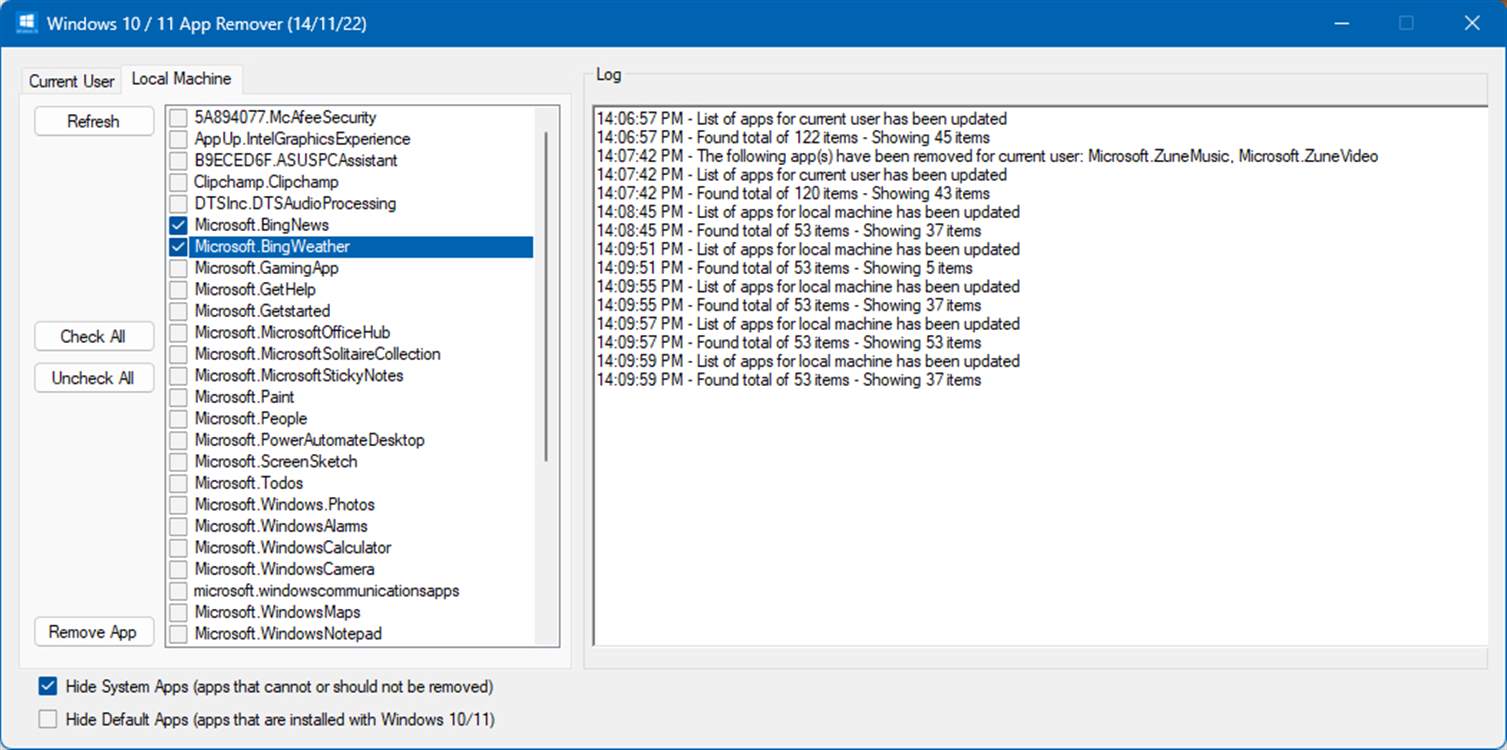
Task: Click log line 'Showing 5 items'
Action: [784, 268]
